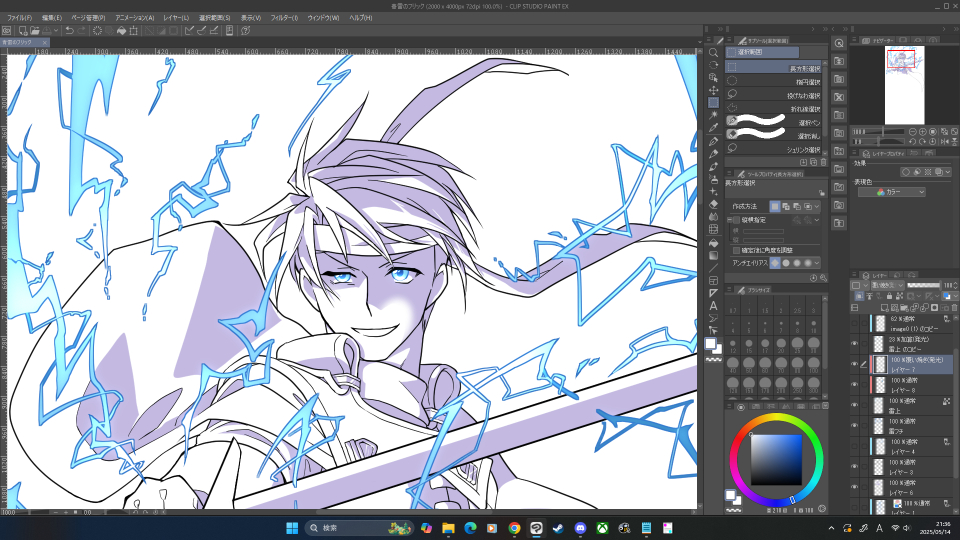Pick the text tool
The width and height of the screenshot is (960, 540).
[713, 305]
